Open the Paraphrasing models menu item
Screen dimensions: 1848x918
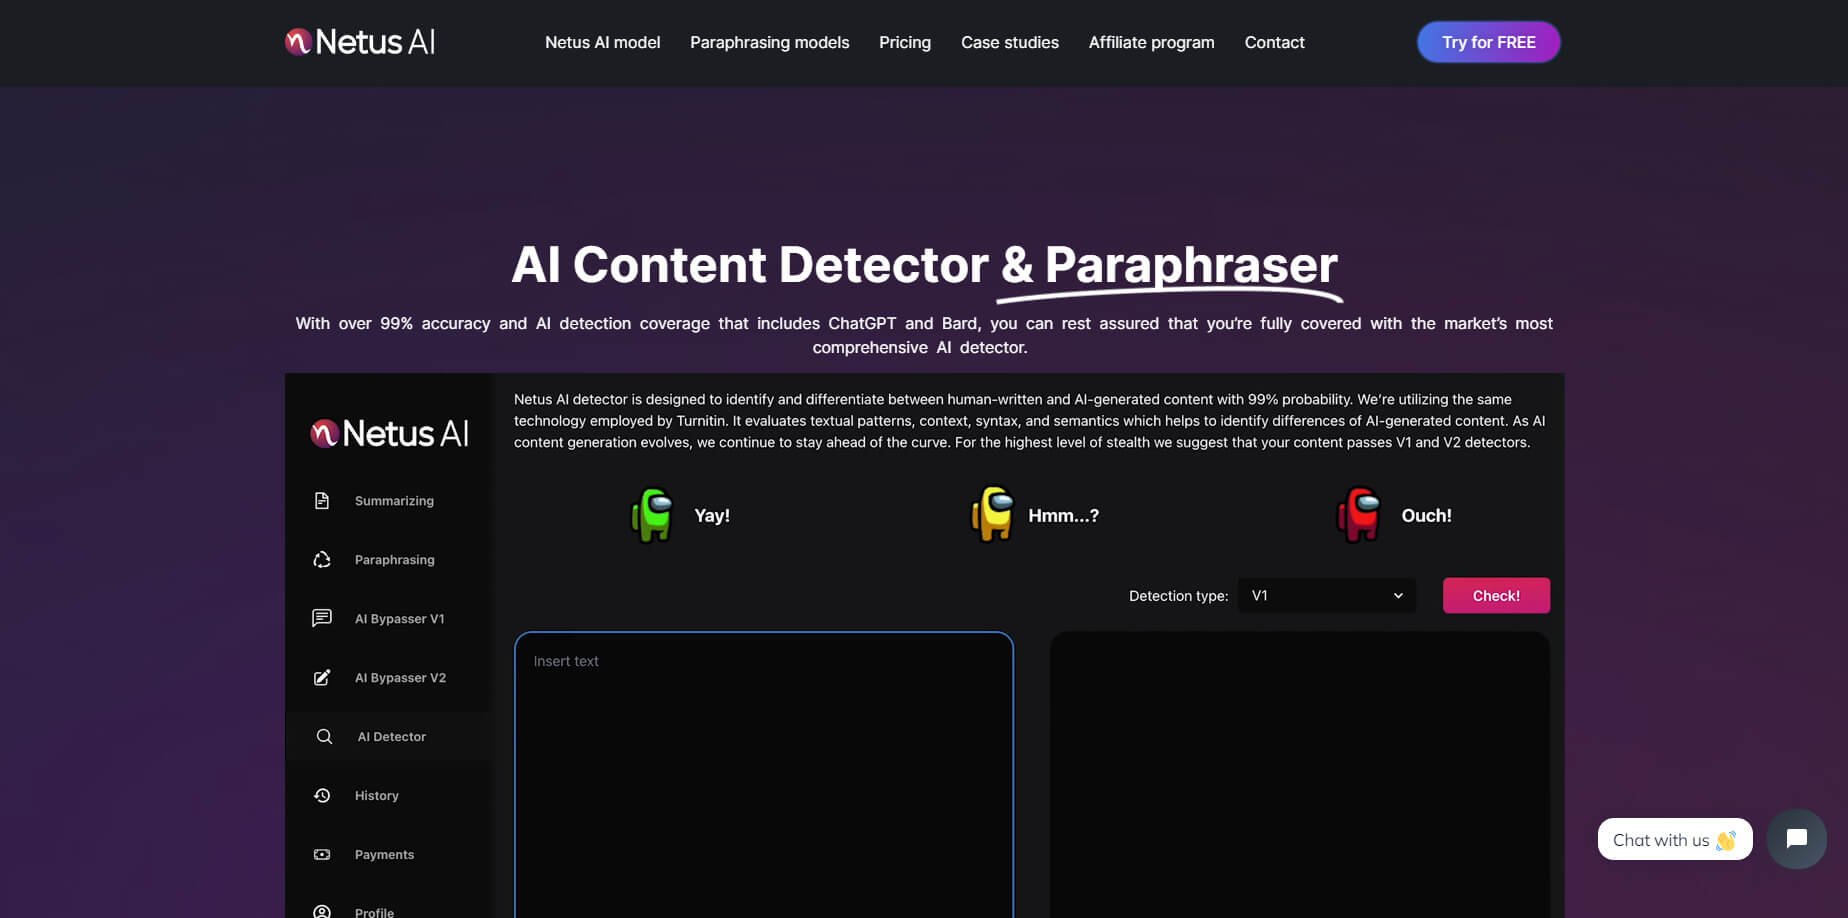[x=769, y=42]
